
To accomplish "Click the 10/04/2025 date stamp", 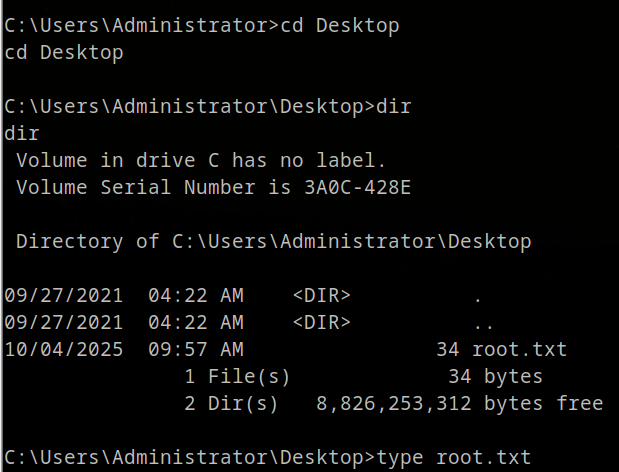I will [64, 350].
